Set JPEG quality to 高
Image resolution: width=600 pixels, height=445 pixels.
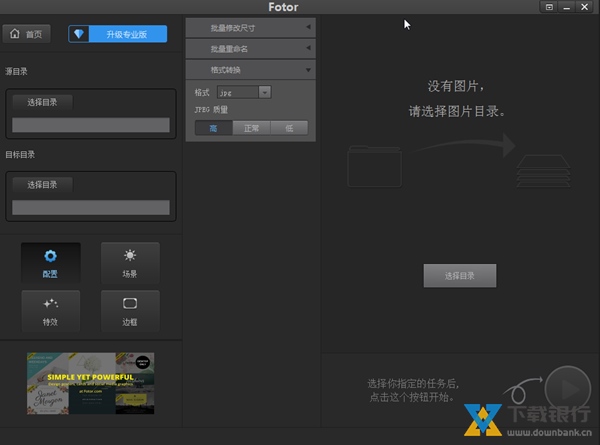pos(214,128)
